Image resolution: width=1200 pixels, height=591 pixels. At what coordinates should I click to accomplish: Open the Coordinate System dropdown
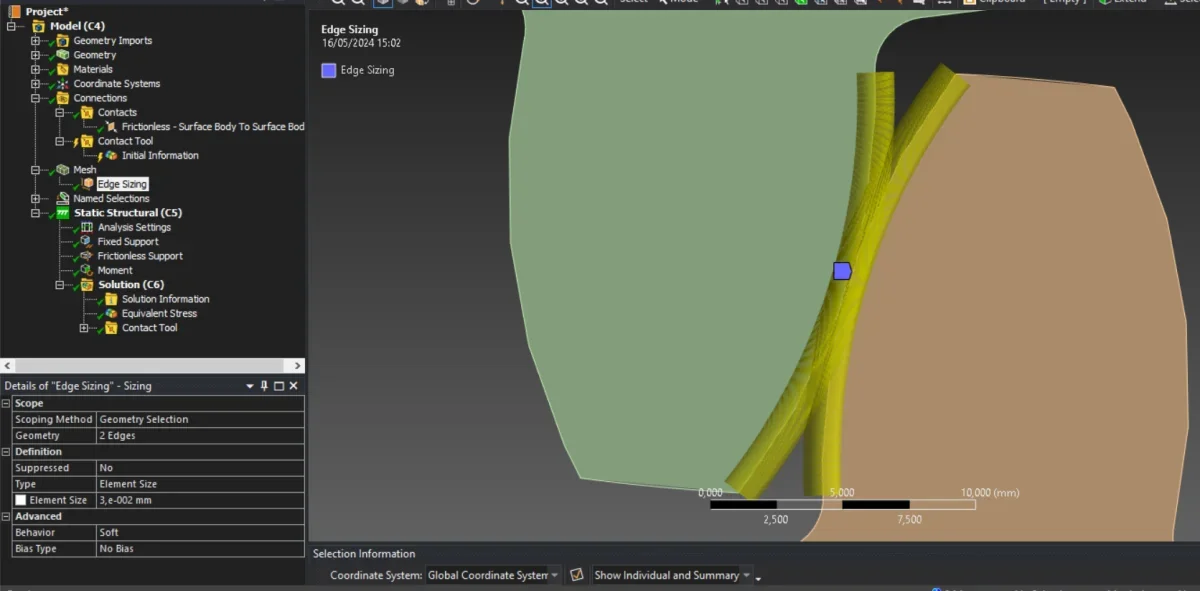[x=554, y=575]
